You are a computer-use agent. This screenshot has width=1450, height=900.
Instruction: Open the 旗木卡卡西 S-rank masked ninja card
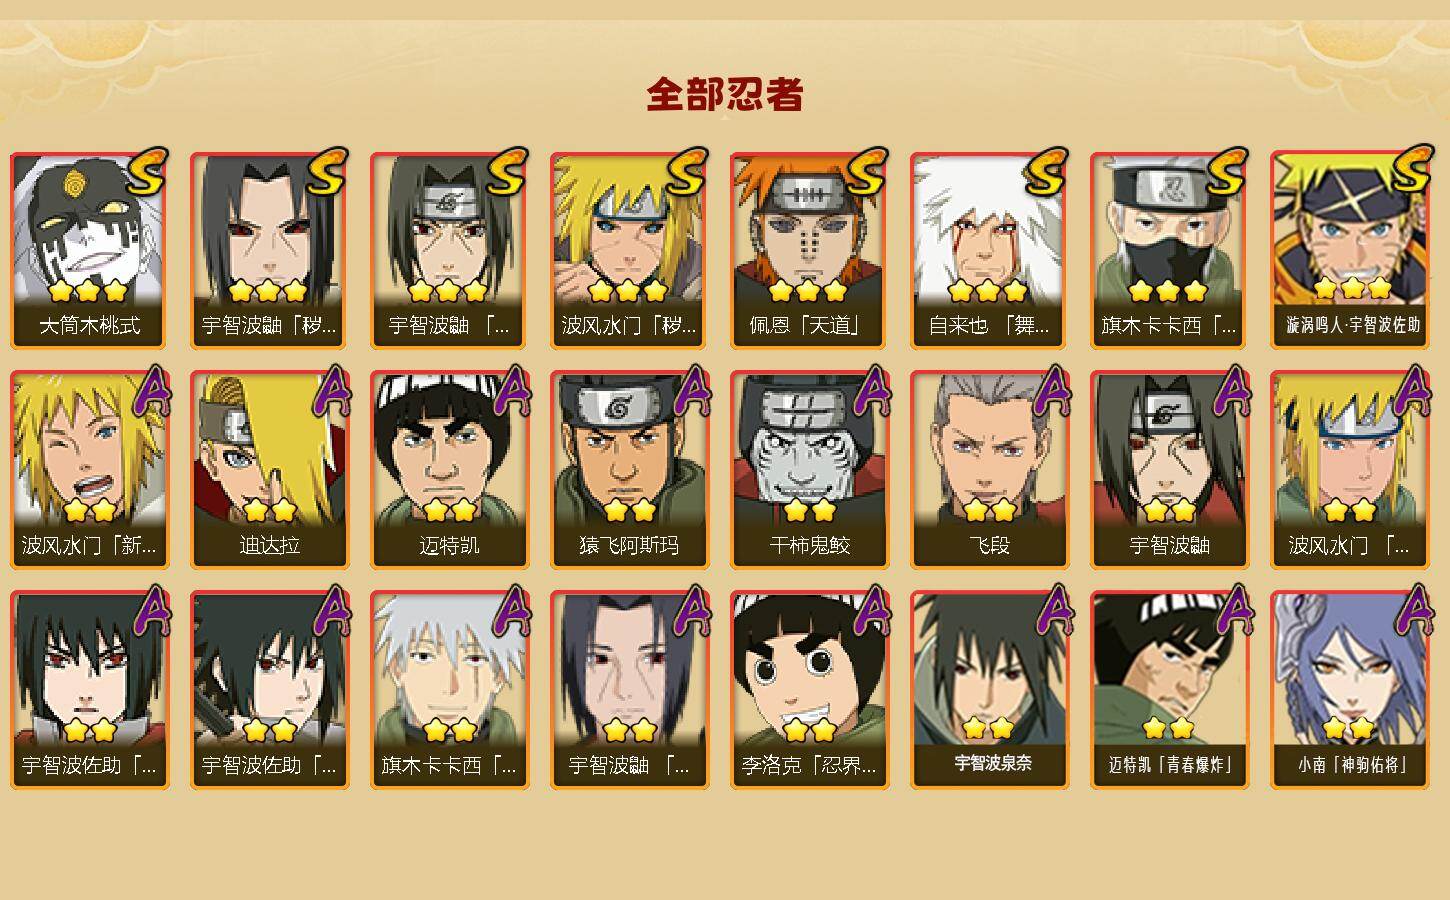pyautogui.click(x=1169, y=250)
